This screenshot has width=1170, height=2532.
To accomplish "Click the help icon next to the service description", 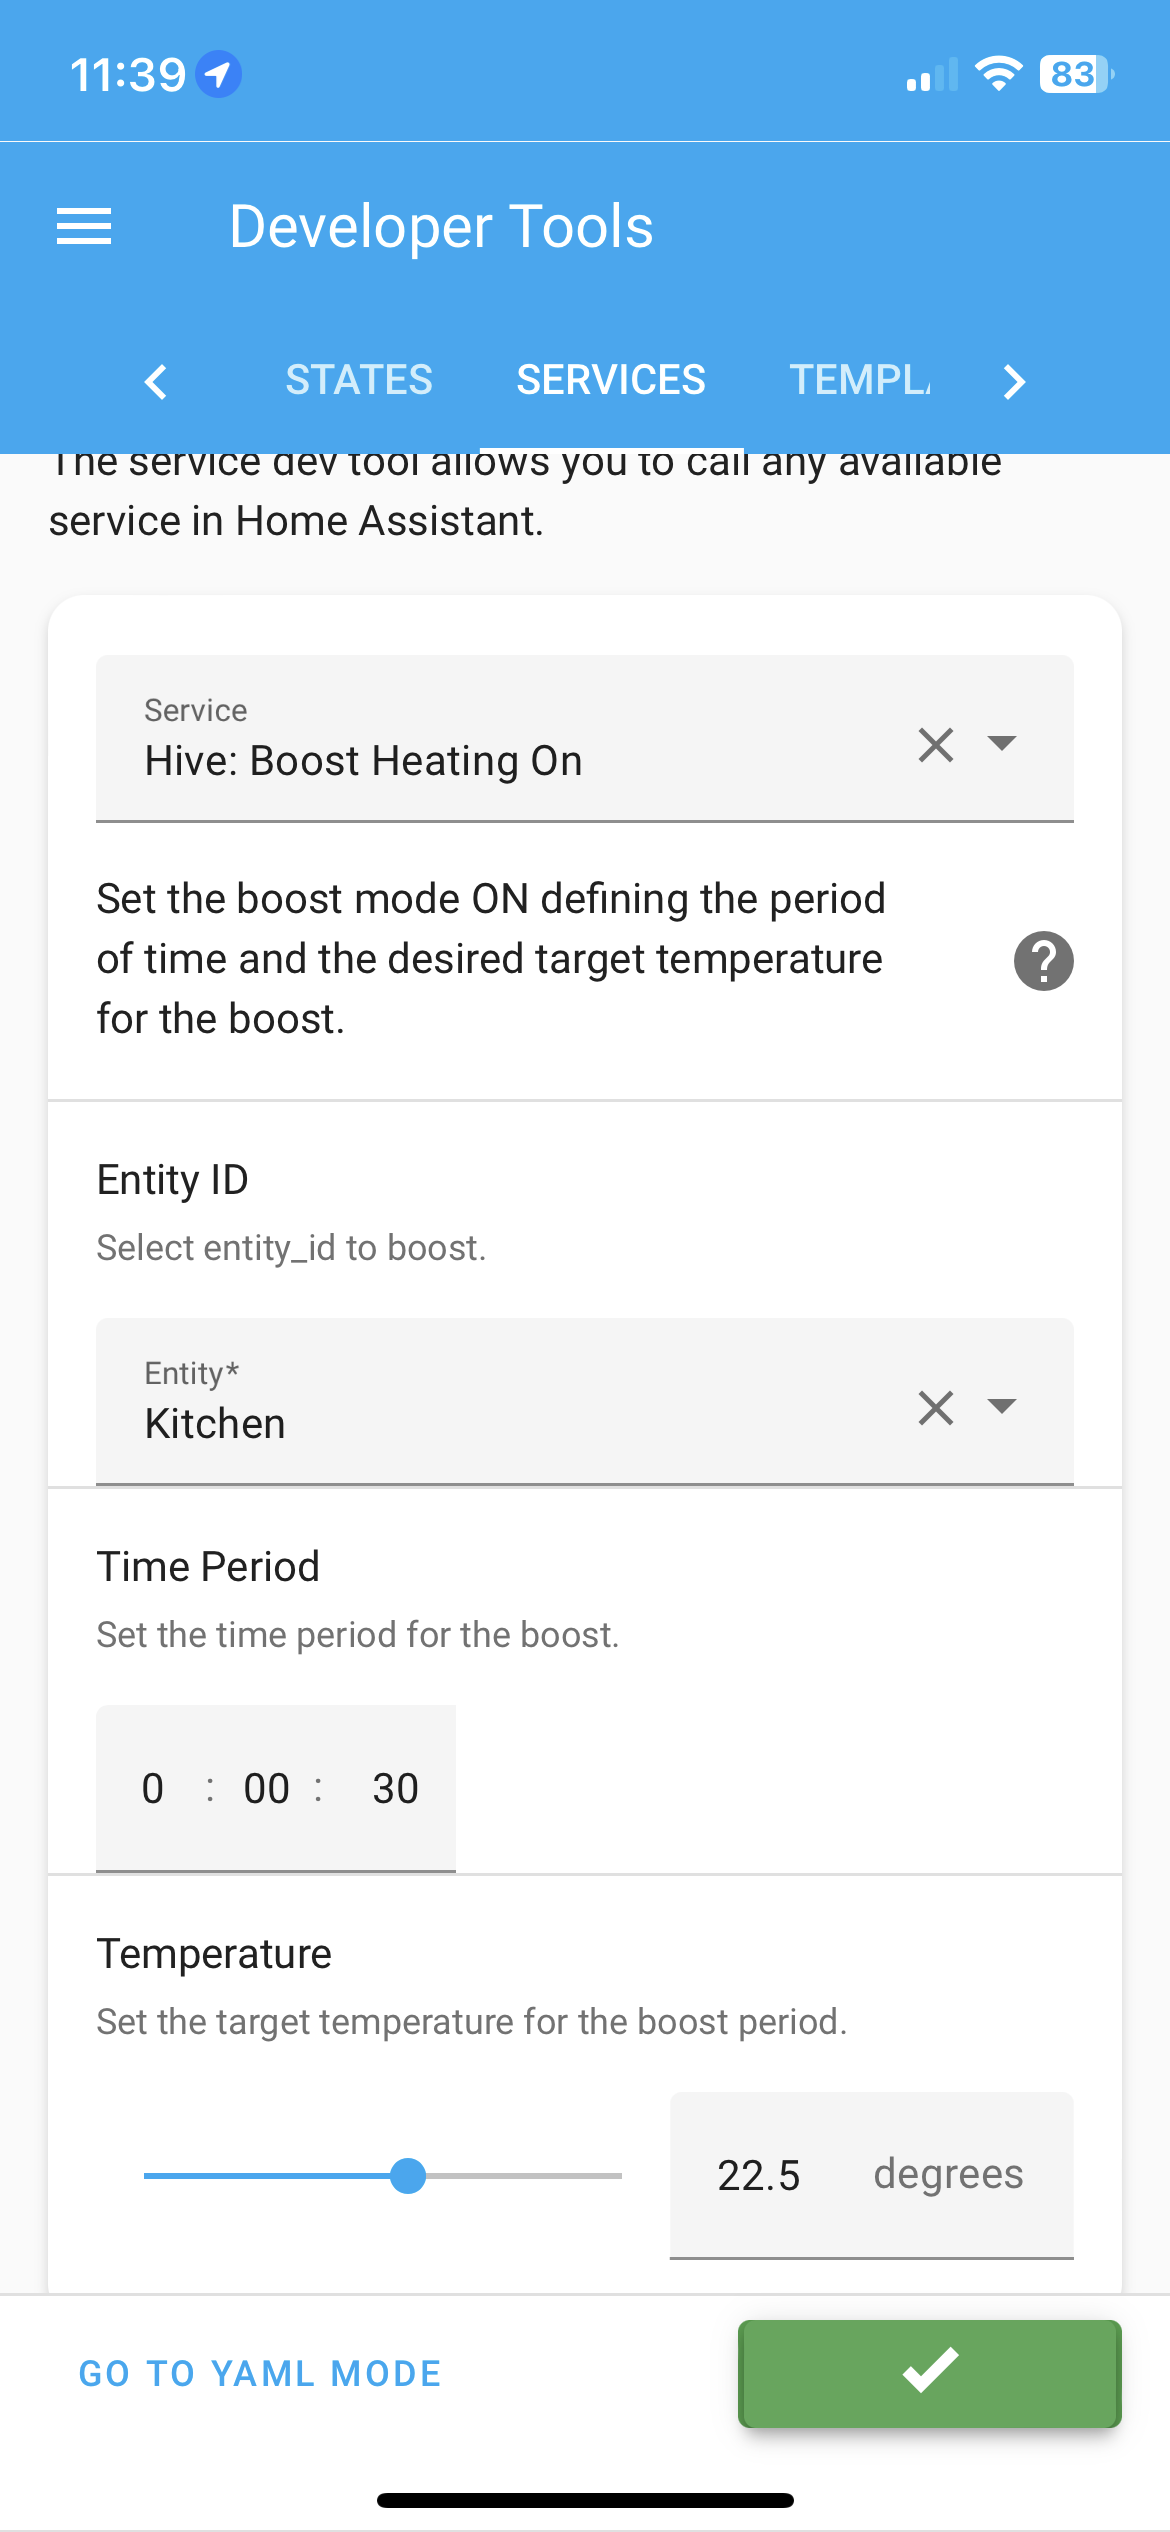I will pos(1043,960).
